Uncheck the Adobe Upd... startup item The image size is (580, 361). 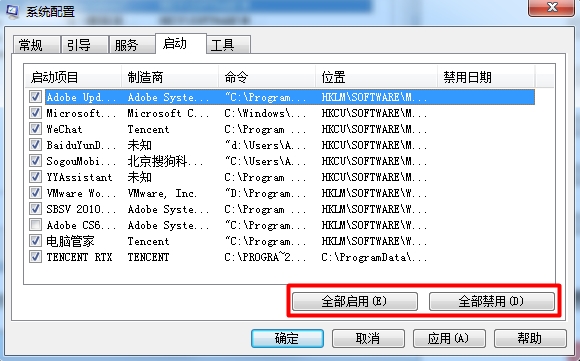pos(35,97)
